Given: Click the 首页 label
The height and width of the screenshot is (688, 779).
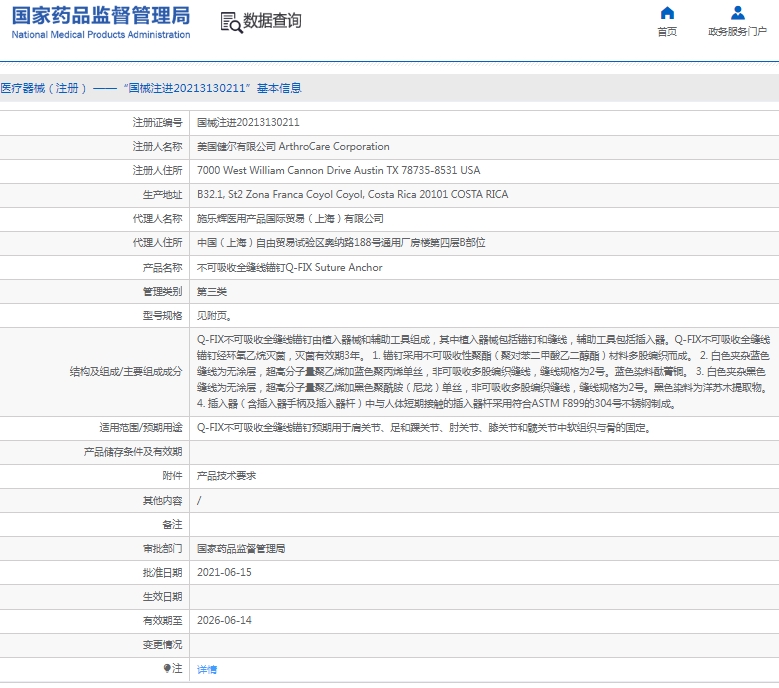Looking at the screenshot, I should click(x=667, y=32).
